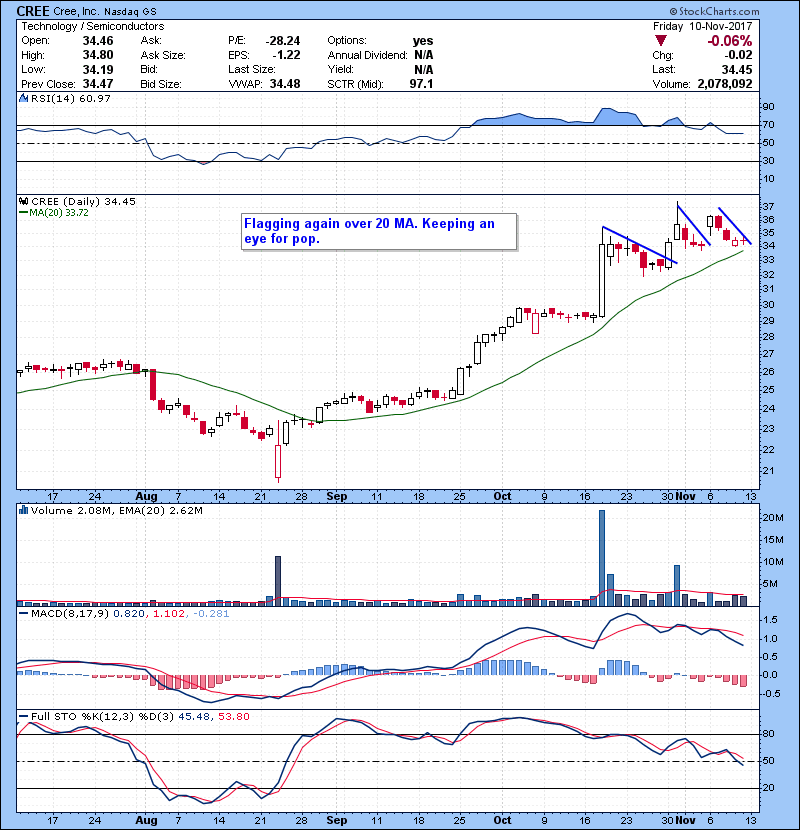This screenshot has width=800, height=830.
Task: Click the SCTR (Mid) value 97.1
Action: point(421,84)
